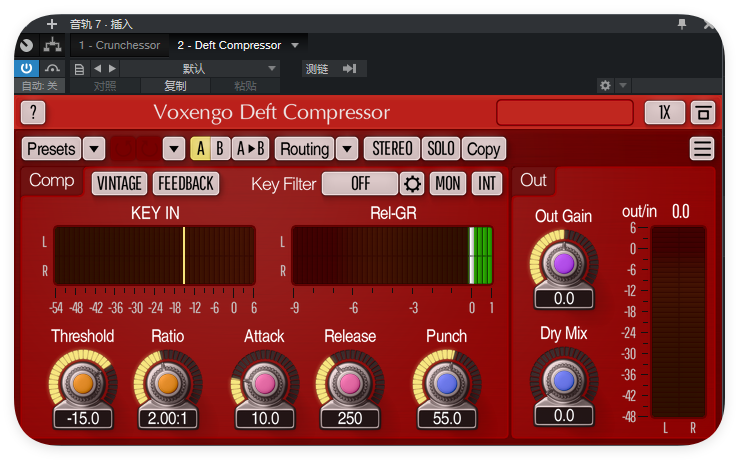739x460 pixels.
Task: Click the Copy button in Voxengo toolbar
Action: (x=484, y=149)
